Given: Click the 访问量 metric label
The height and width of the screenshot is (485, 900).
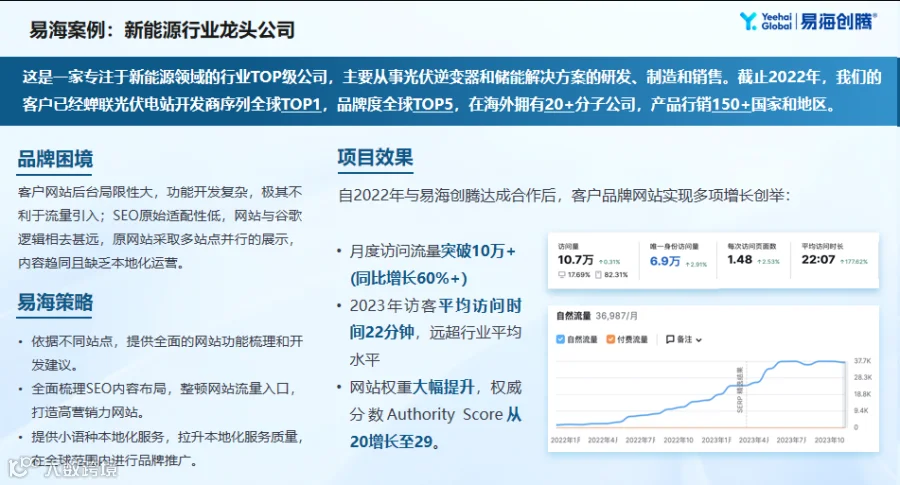Looking at the screenshot, I should click(x=568, y=246).
